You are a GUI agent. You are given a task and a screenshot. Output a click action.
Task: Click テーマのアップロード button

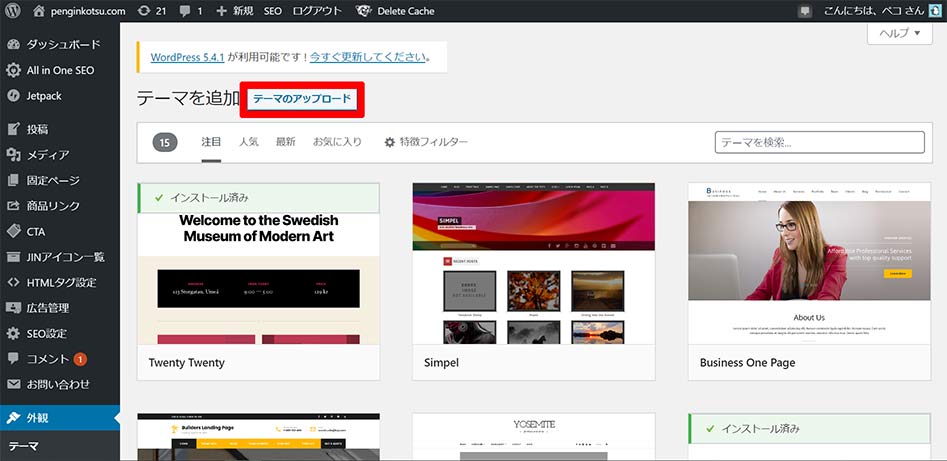[x=302, y=99]
